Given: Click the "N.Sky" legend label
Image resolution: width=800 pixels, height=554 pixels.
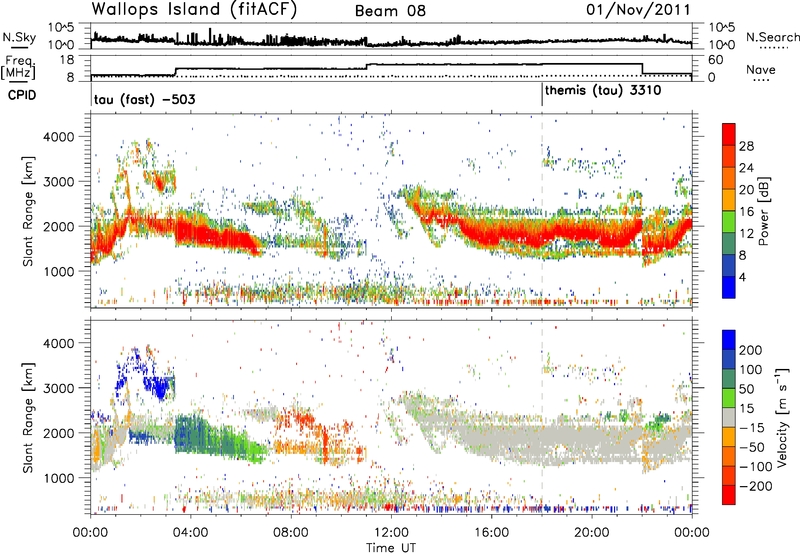Looking at the screenshot, I should coord(19,37).
